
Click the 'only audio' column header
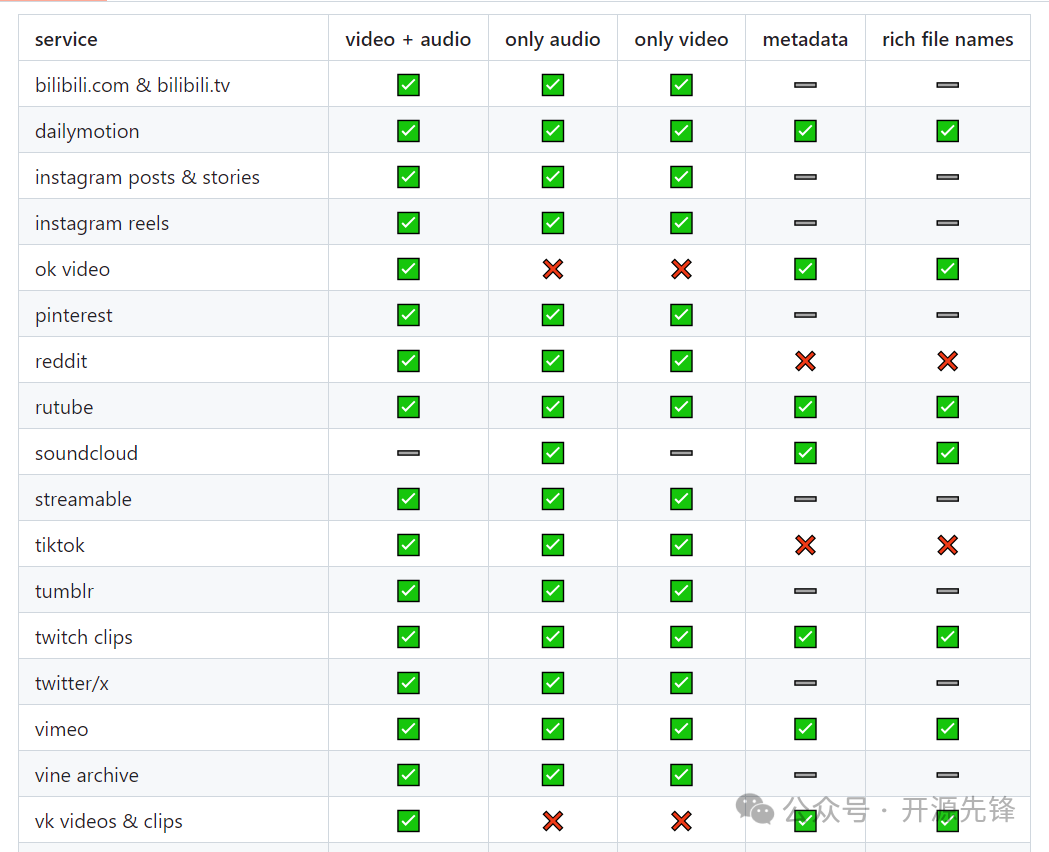pyautogui.click(x=553, y=38)
